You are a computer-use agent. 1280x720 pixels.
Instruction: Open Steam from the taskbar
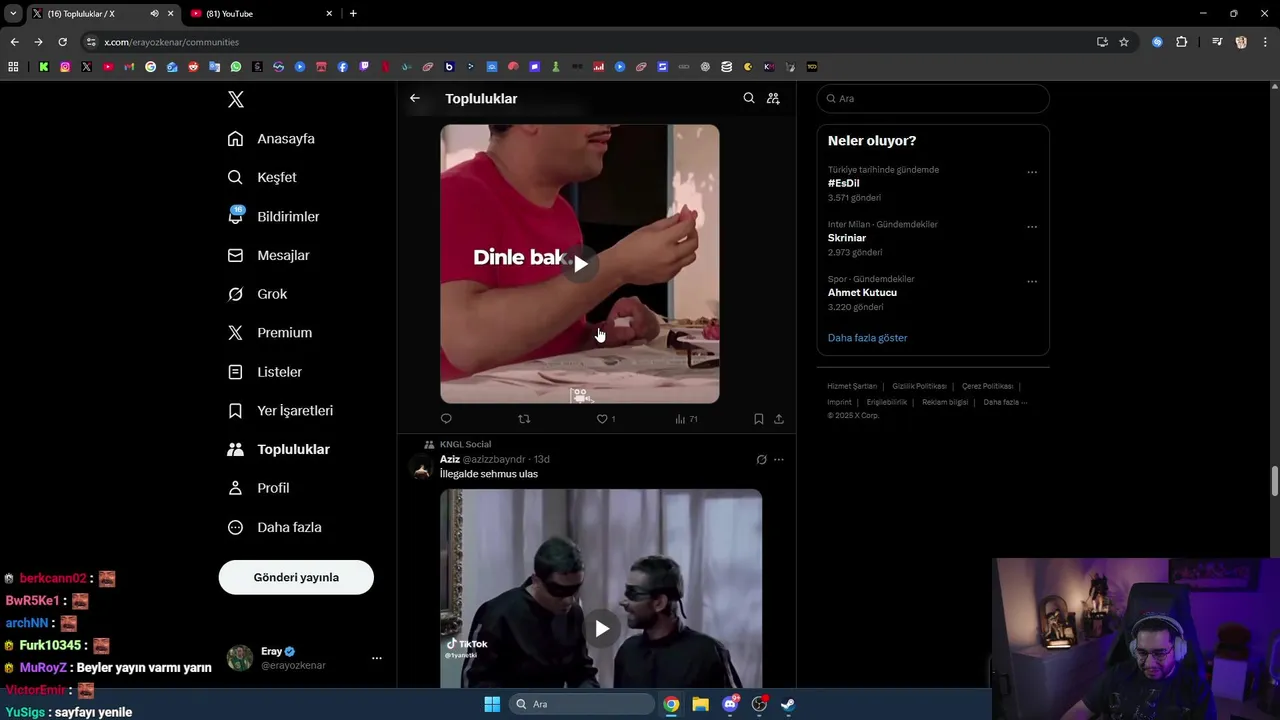point(788,704)
